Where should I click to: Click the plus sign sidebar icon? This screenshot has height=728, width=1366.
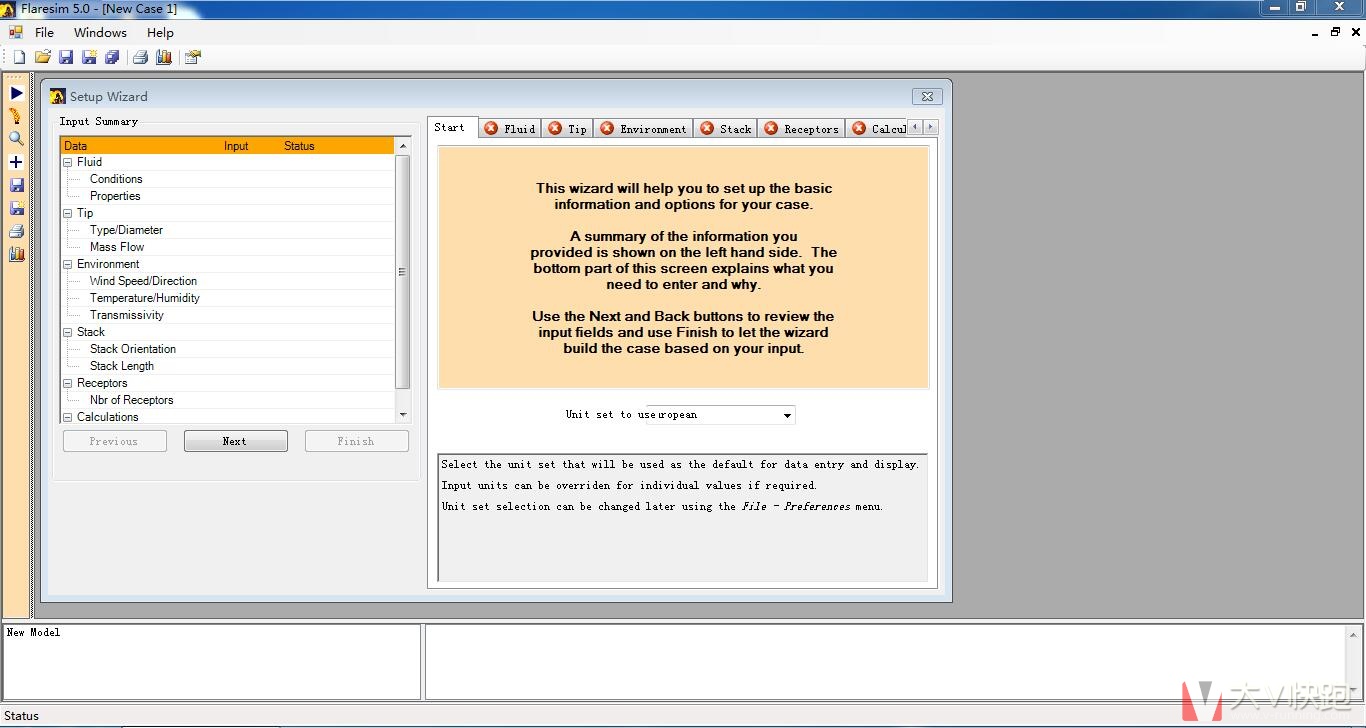point(16,162)
